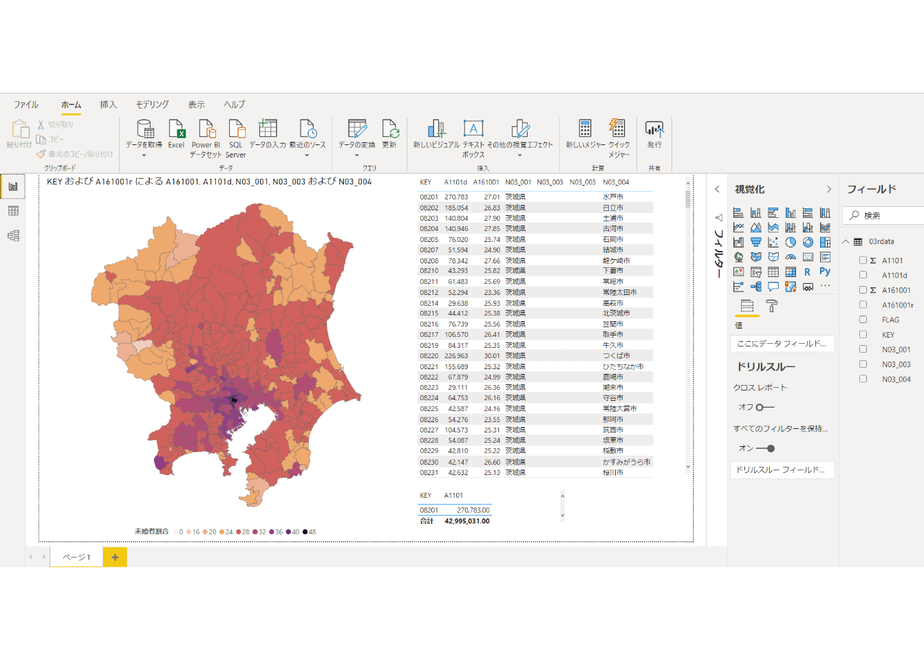The height and width of the screenshot is (660, 924).
Task: Select the ヘルプ ribbon tab
Action: click(x=234, y=104)
